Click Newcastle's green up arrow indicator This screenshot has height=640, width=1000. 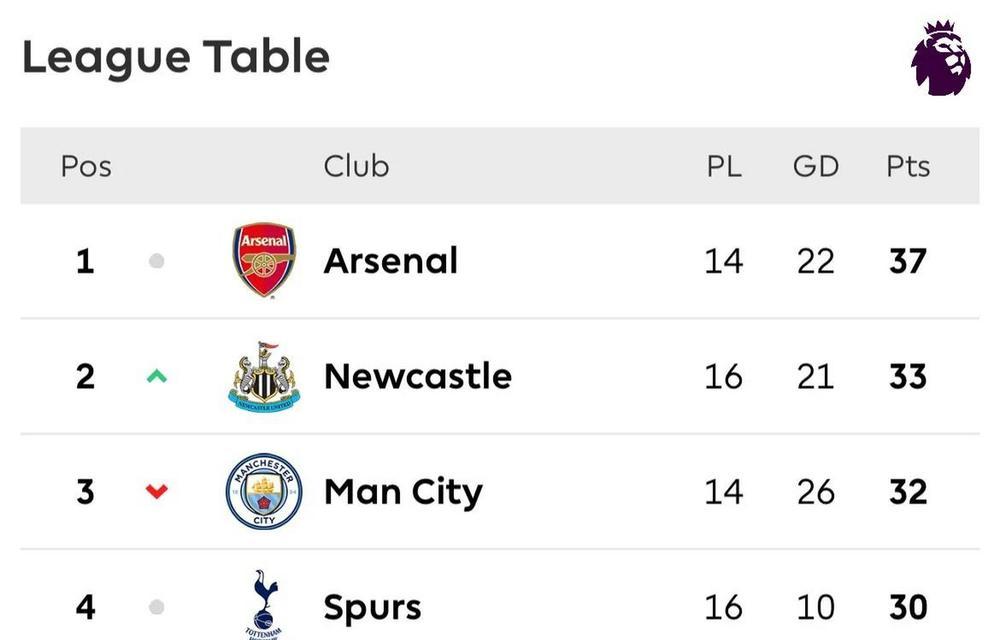156,376
